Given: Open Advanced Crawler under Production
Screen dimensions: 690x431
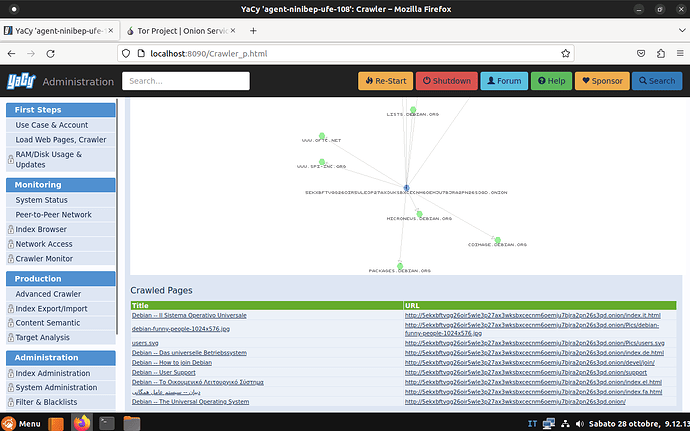Looking at the screenshot, I should (x=61, y=294).
